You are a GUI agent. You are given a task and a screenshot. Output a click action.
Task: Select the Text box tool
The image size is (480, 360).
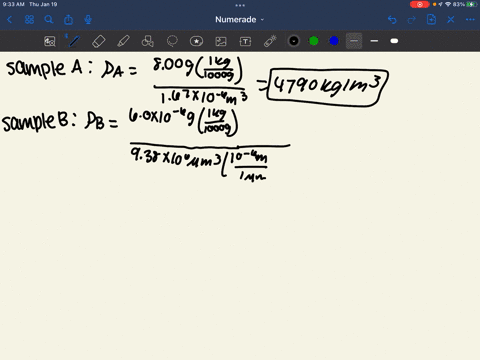click(245, 41)
